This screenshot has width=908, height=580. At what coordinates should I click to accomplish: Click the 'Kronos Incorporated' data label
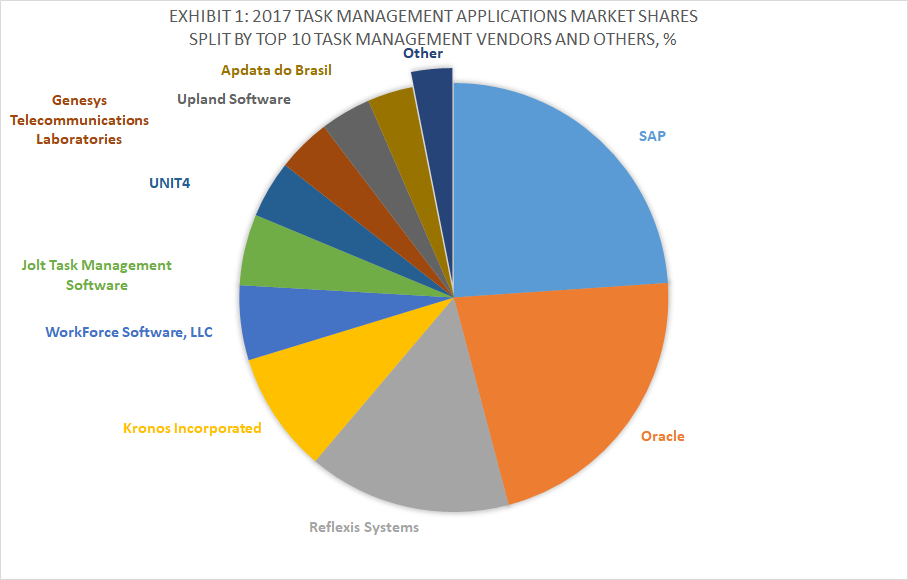pyautogui.click(x=192, y=428)
